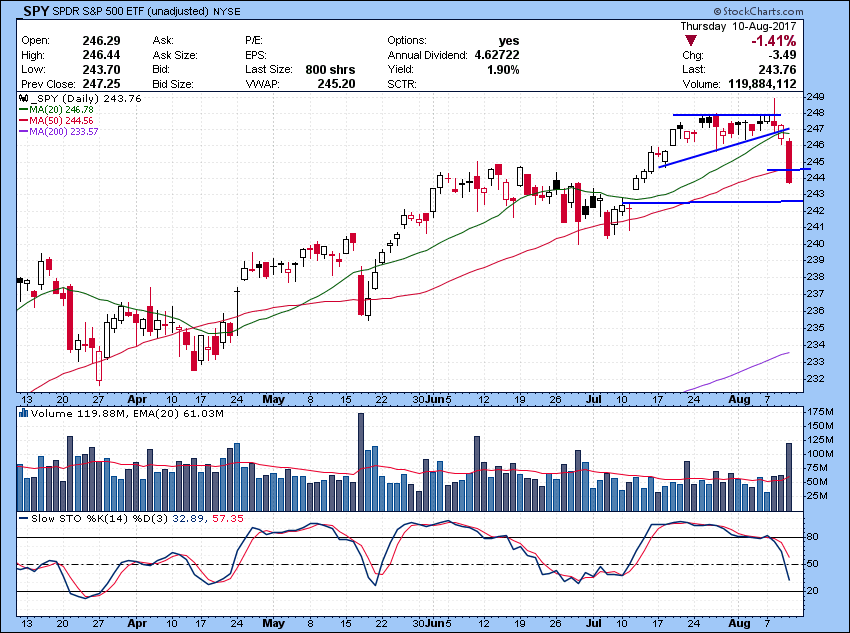Screen dimensions: 850x633
Task: Click the Chg value -3.49
Action: click(781, 55)
